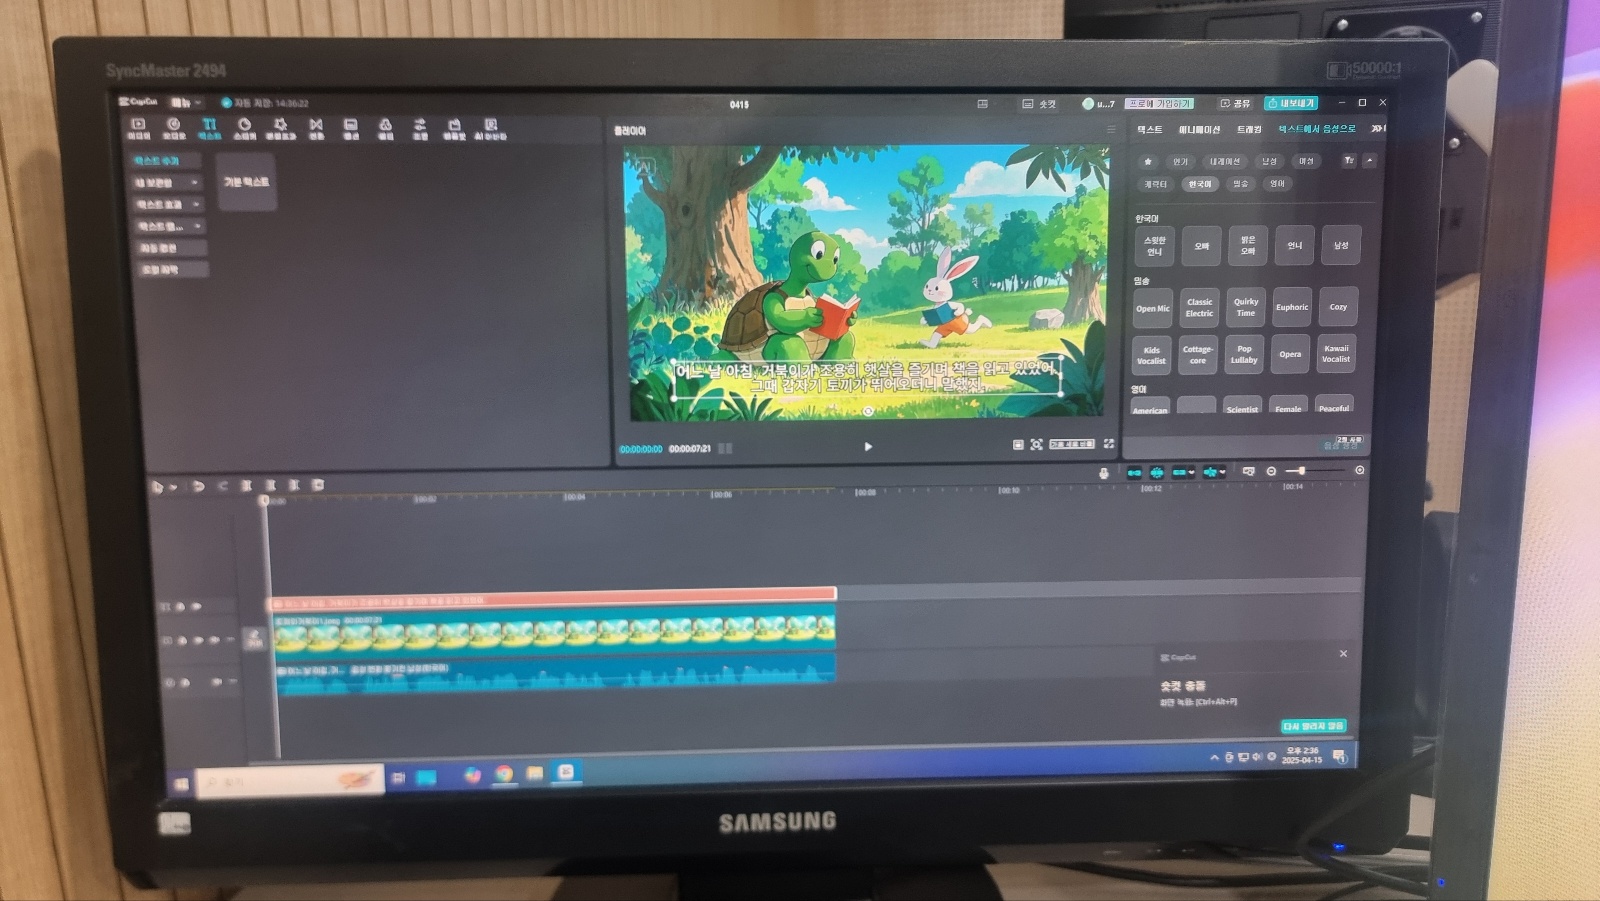
Task: Lock the text track
Action: (181, 606)
